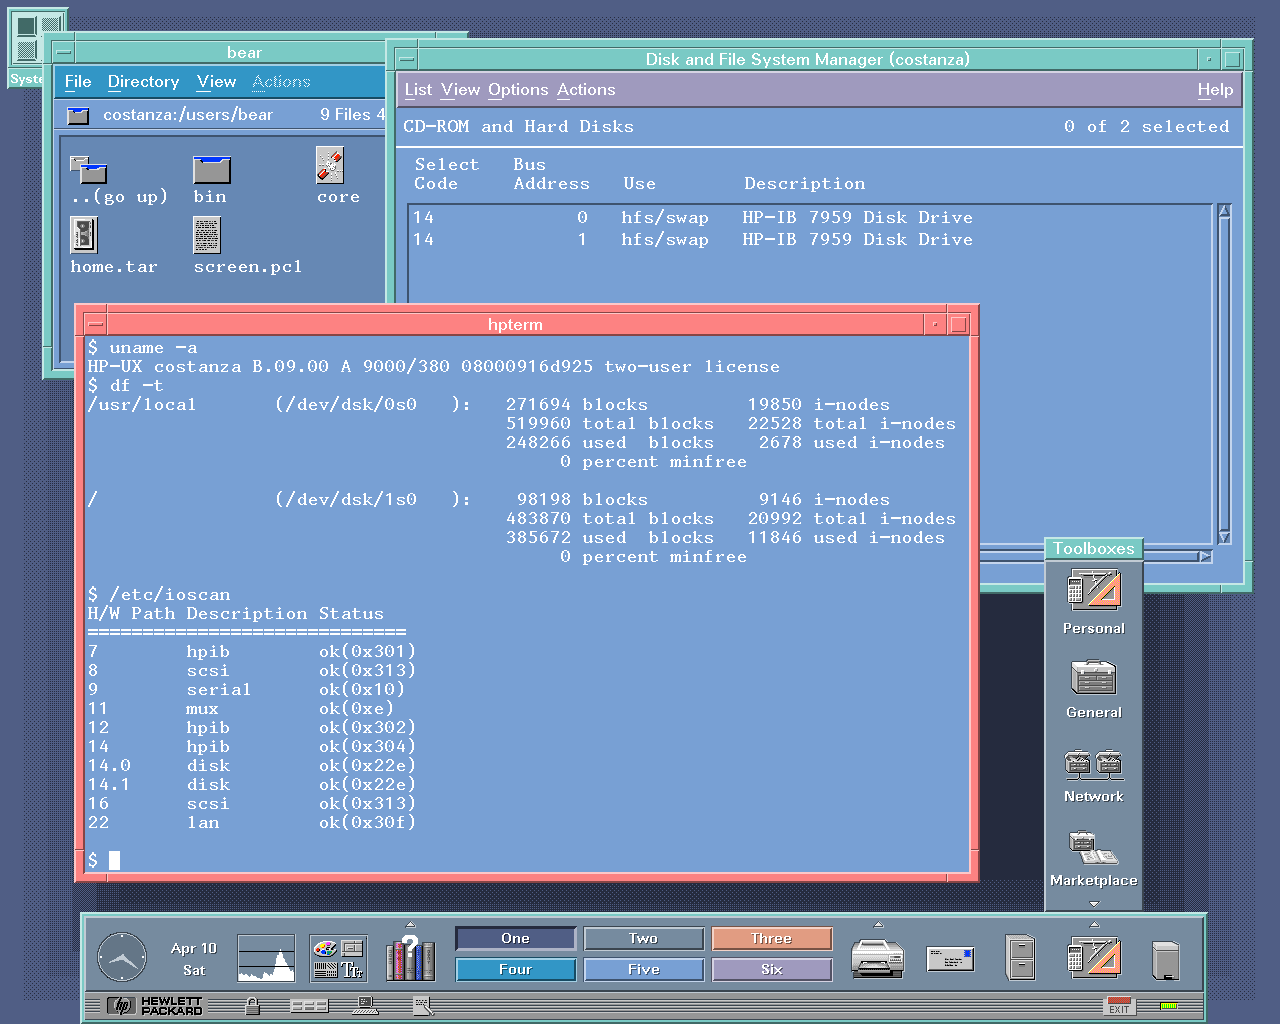Image resolution: width=1280 pixels, height=1024 pixels.
Task: Click the busy light indicator
Action: click(x=1168, y=1006)
